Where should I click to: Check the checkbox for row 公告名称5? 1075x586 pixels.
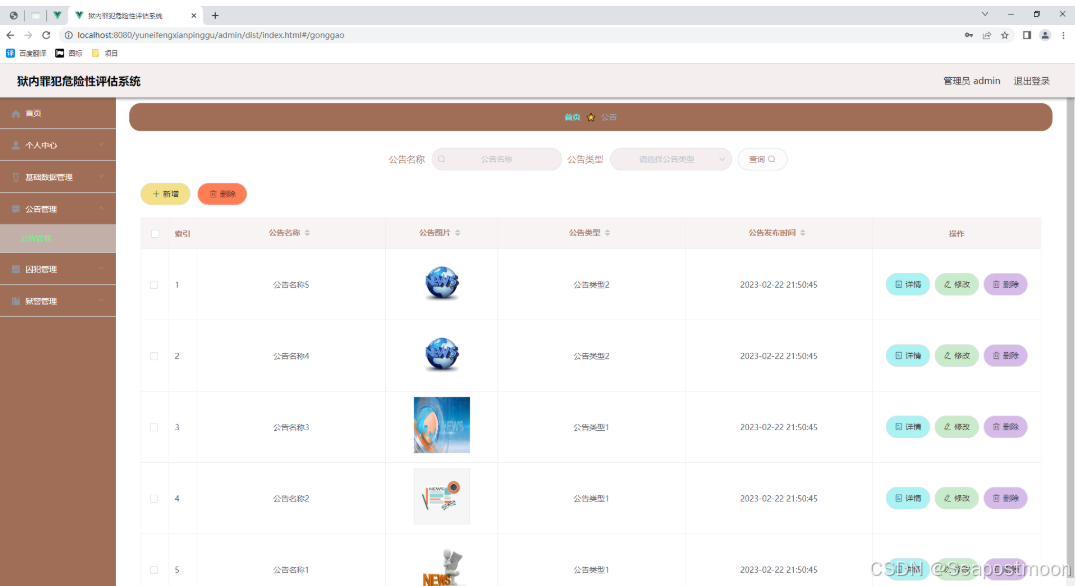coord(153,284)
